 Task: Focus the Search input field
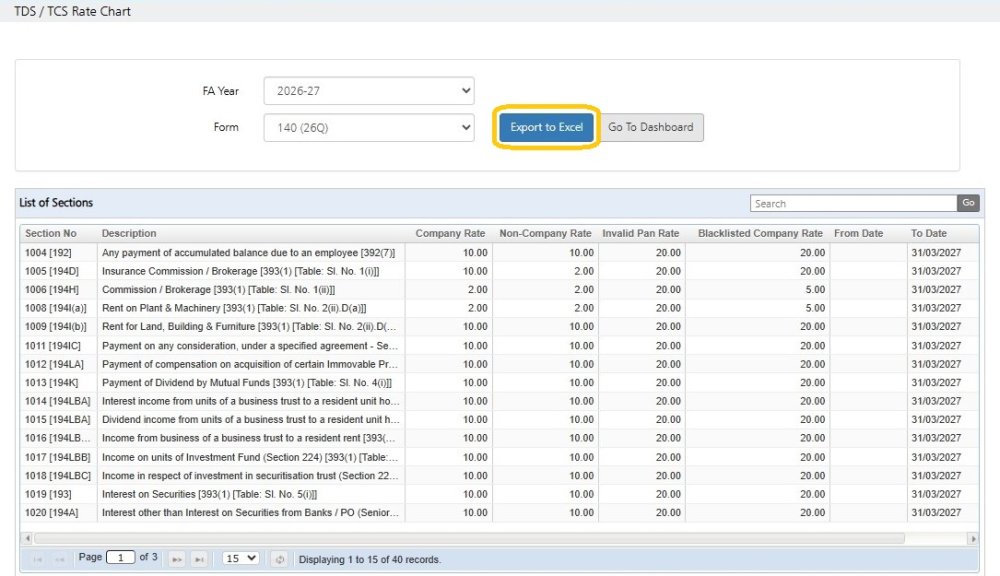click(853, 203)
